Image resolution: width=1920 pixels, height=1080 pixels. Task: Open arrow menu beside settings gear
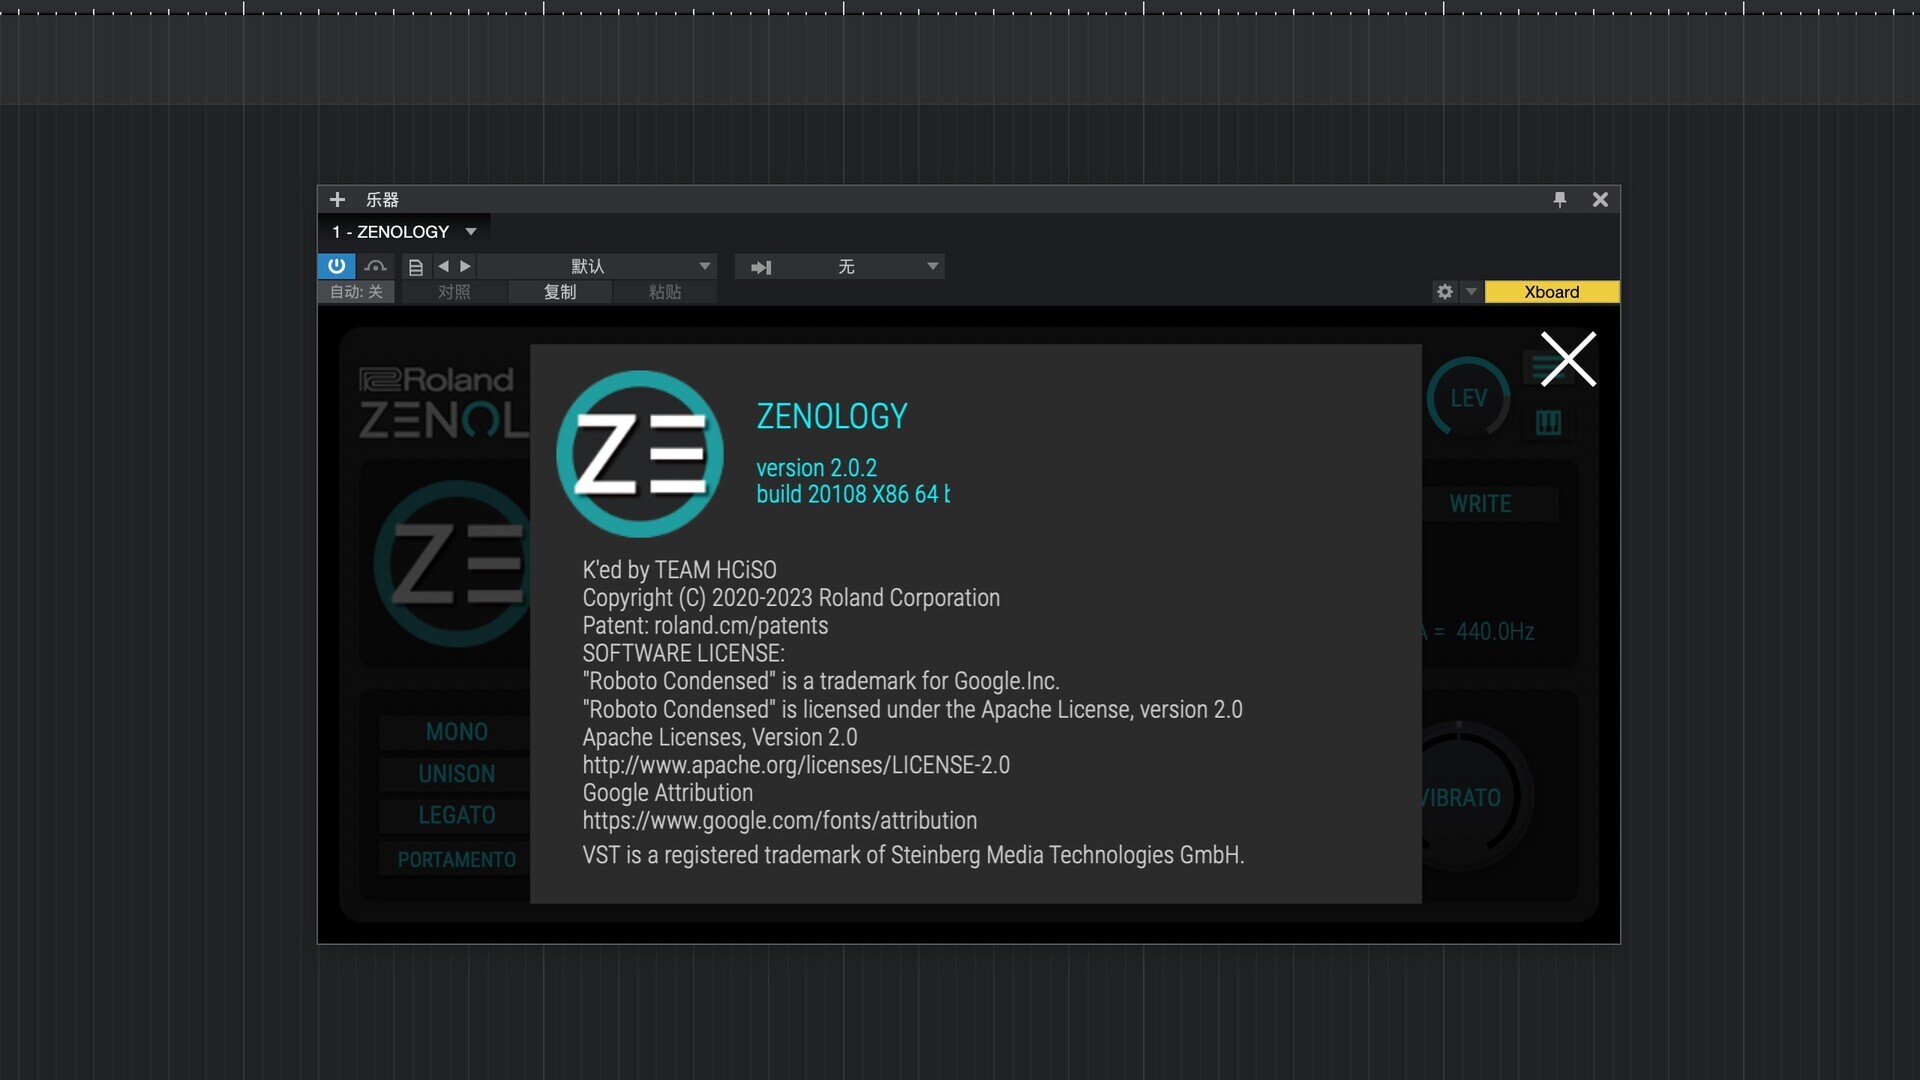pyautogui.click(x=1471, y=292)
